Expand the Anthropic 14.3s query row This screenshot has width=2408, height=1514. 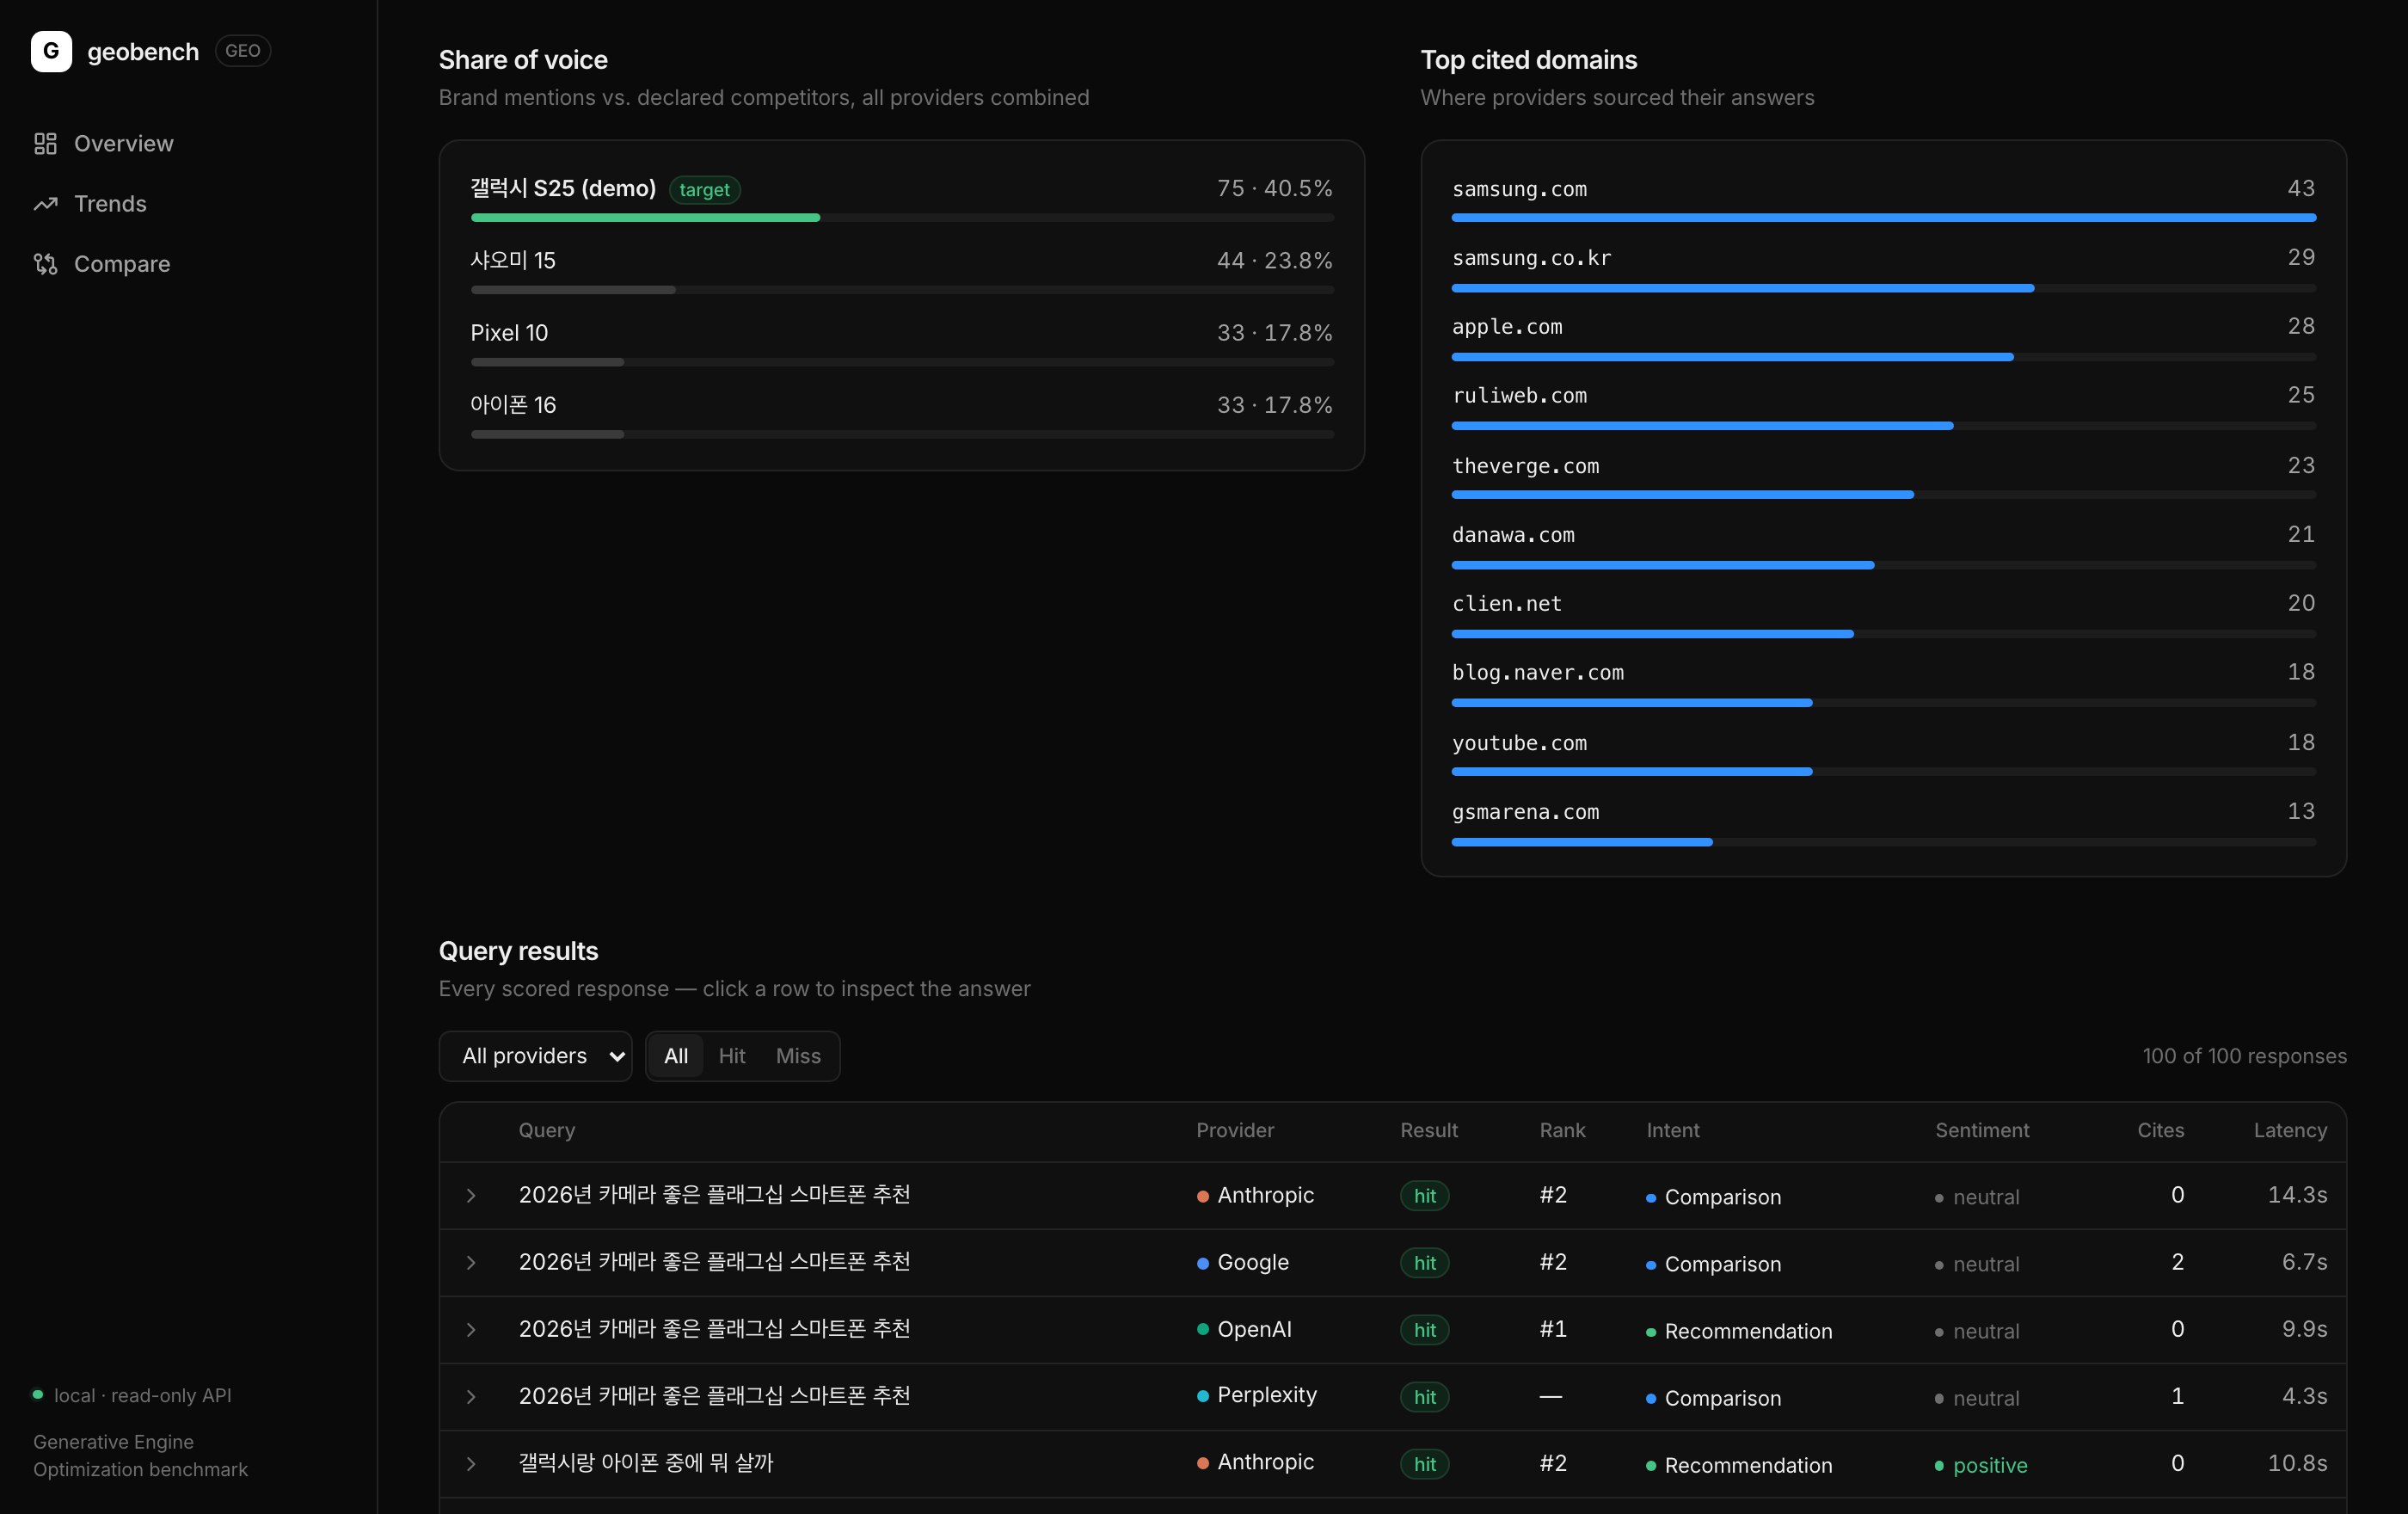point(471,1196)
